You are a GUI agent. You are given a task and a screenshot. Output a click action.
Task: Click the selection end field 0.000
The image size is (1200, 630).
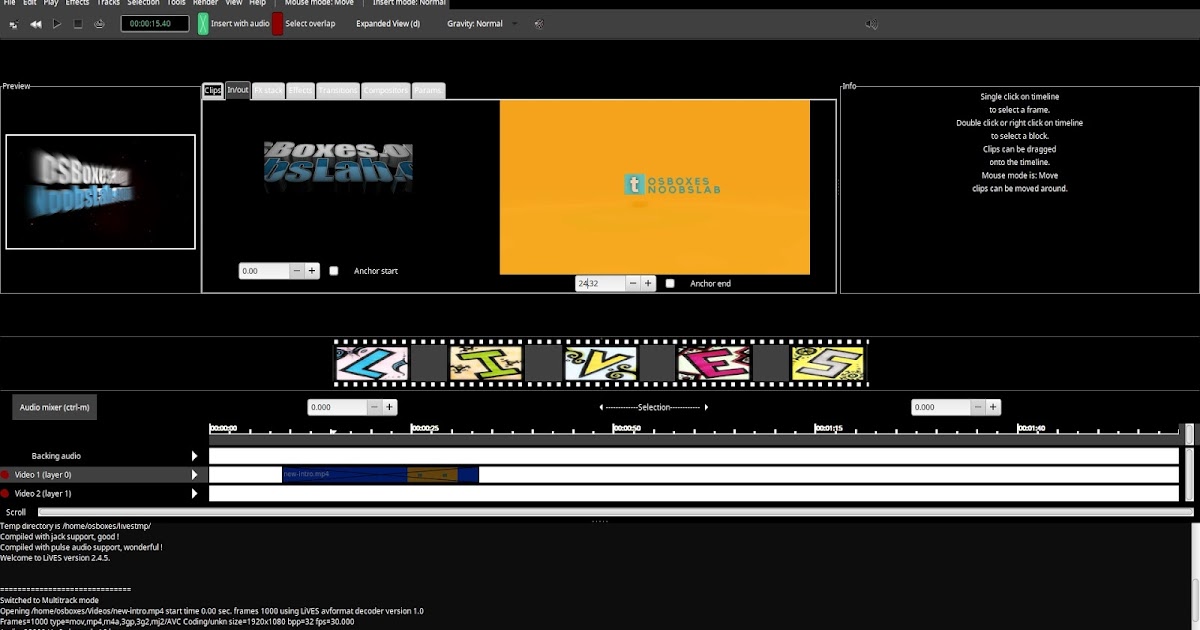[x=941, y=407]
